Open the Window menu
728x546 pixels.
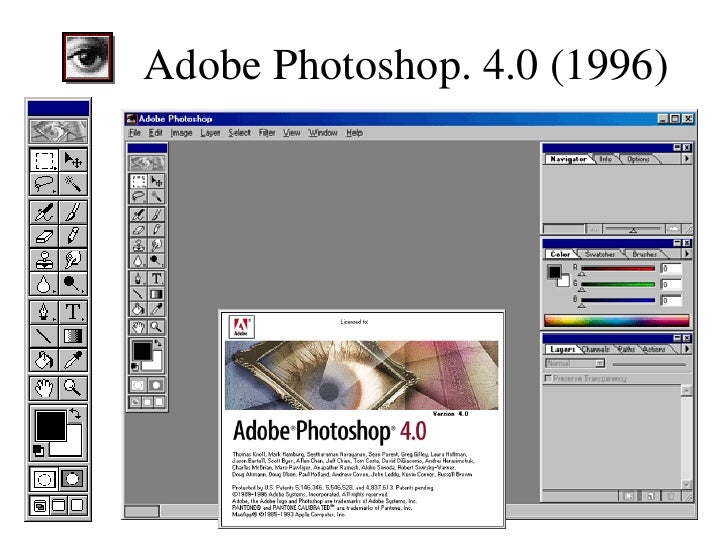(323, 133)
